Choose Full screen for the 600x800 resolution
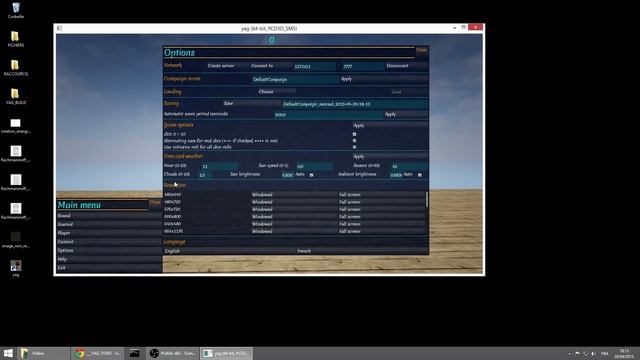 (381, 217)
